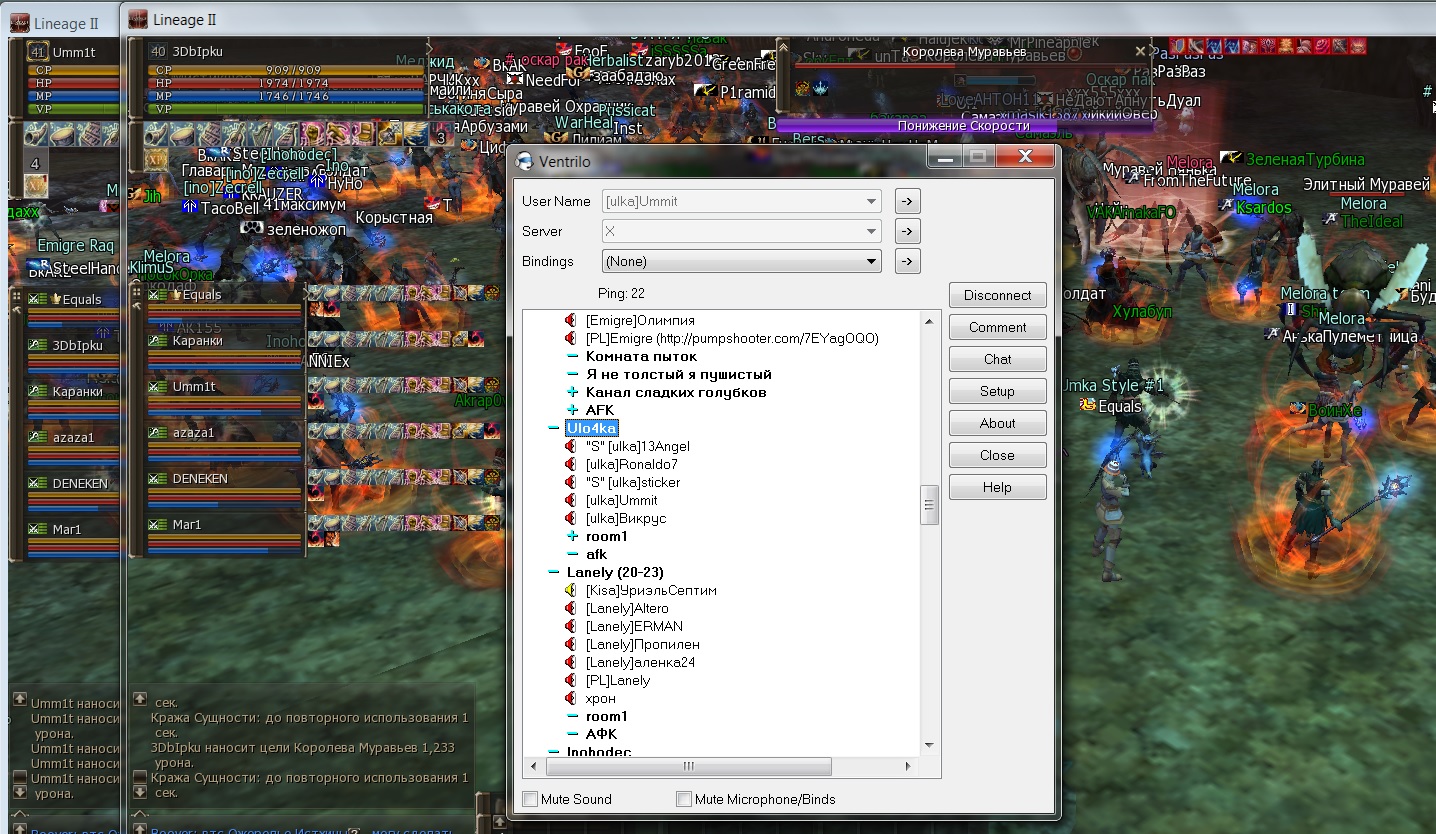
Task: Click the speaker icon beside "S" [ulka]sticker
Action: tap(571, 482)
